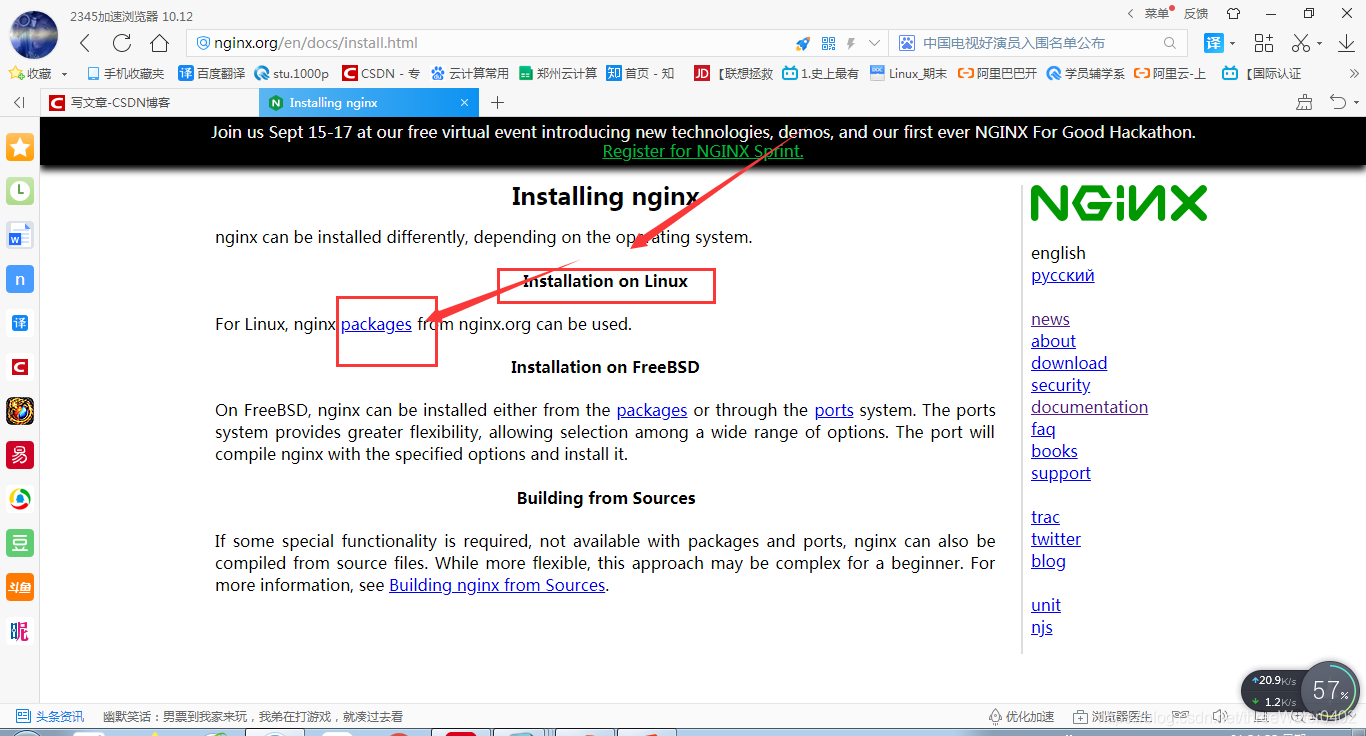Open the game sidebar icon
The height and width of the screenshot is (736, 1366).
pyautogui.click(x=20, y=411)
